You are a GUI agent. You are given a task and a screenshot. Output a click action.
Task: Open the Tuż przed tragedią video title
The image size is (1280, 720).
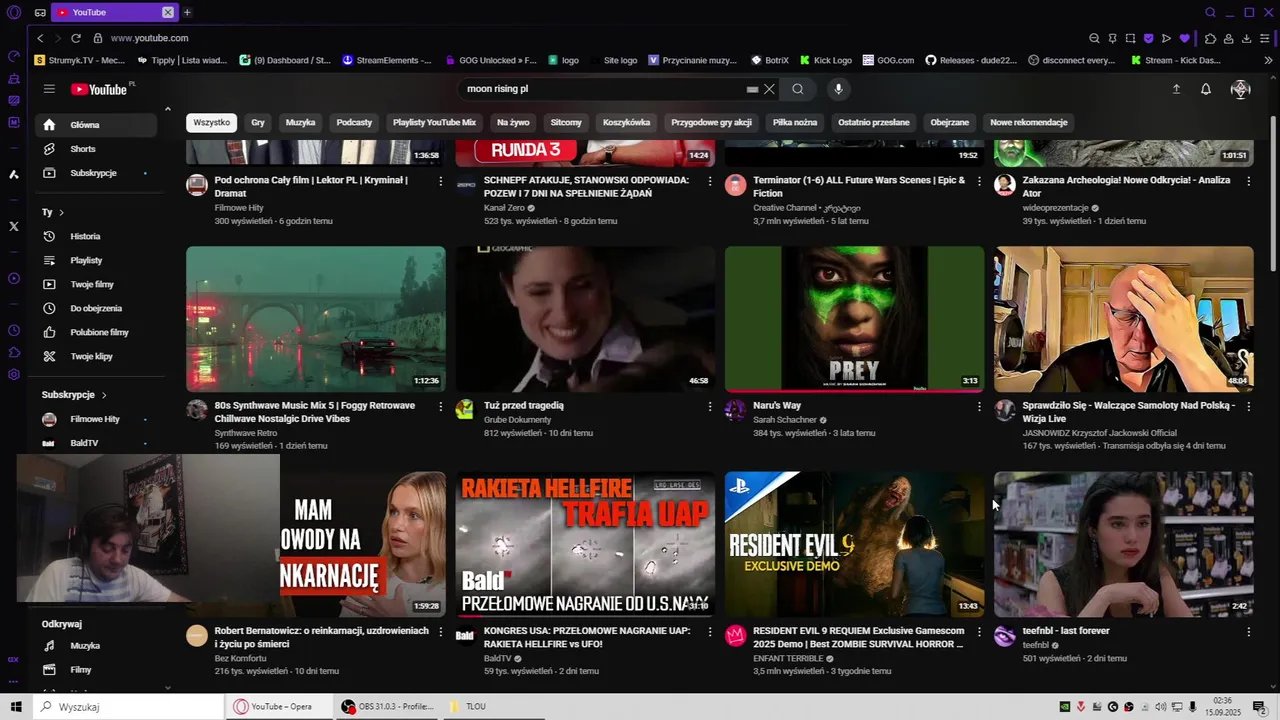(x=524, y=406)
